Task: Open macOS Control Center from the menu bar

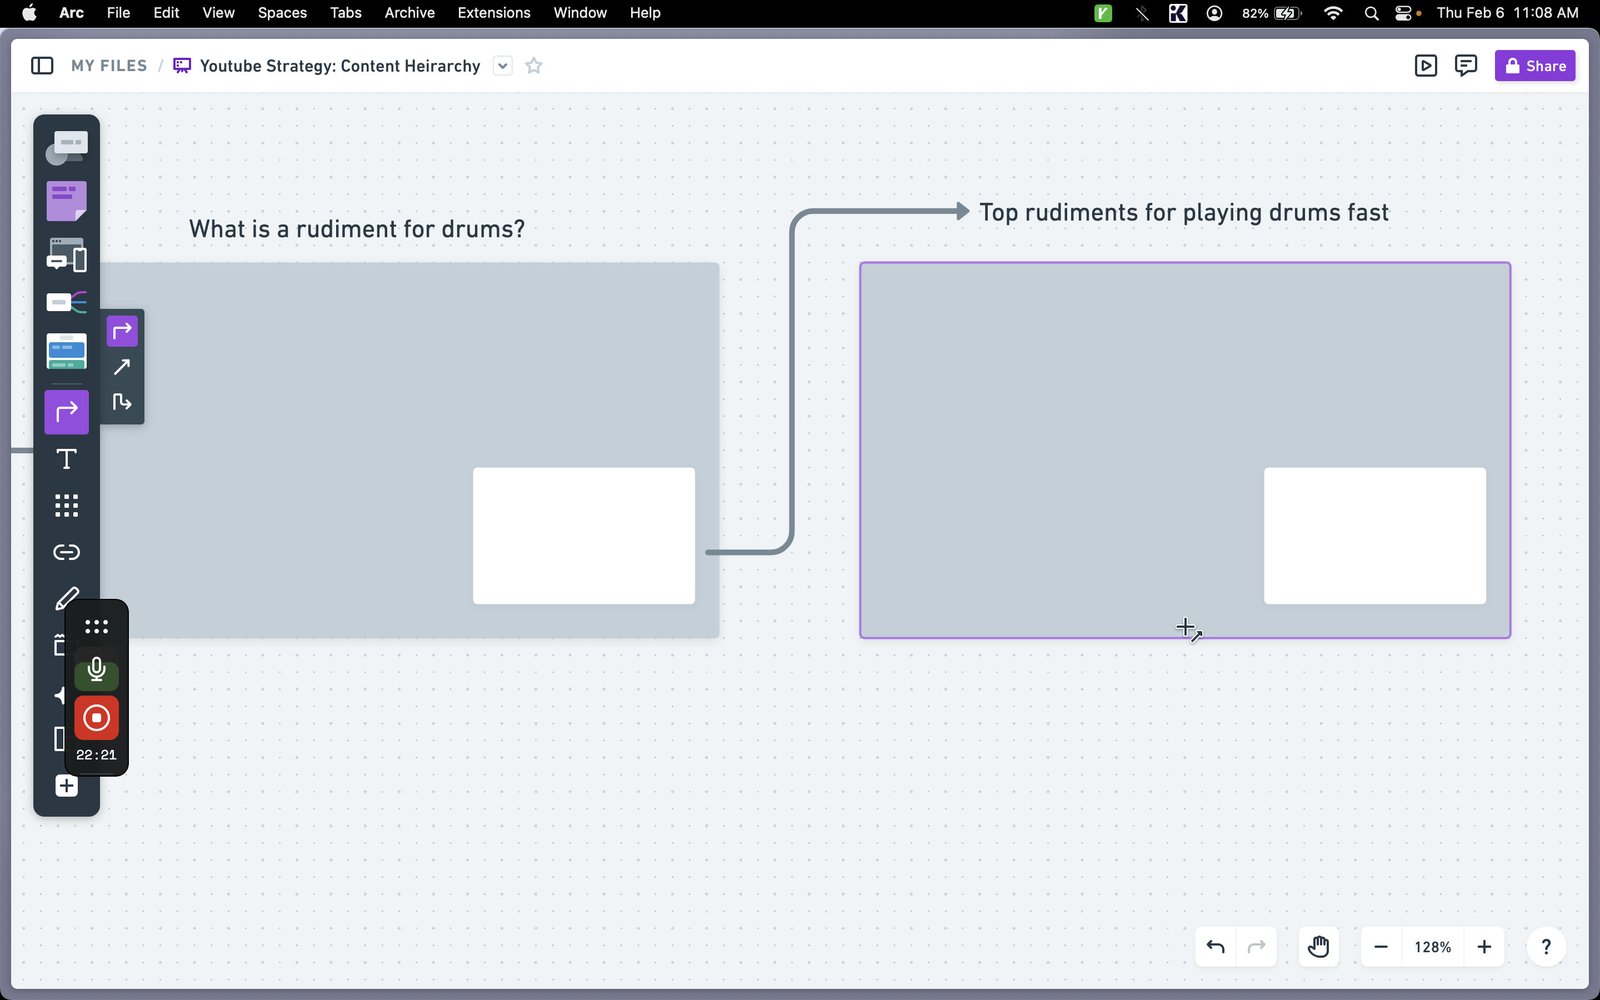Action: [1405, 13]
